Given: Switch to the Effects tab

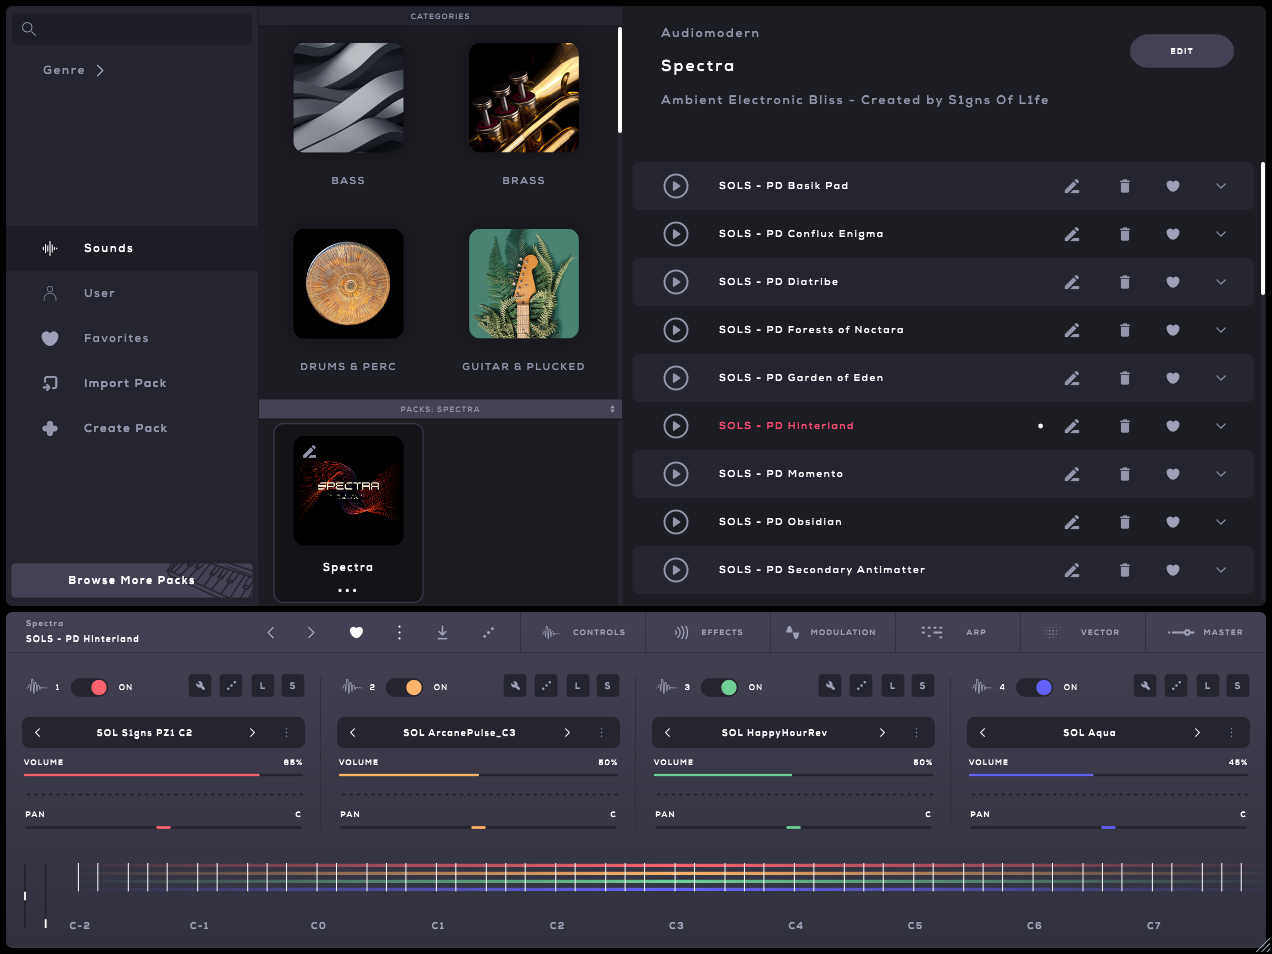Looking at the screenshot, I should click(x=709, y=632).
